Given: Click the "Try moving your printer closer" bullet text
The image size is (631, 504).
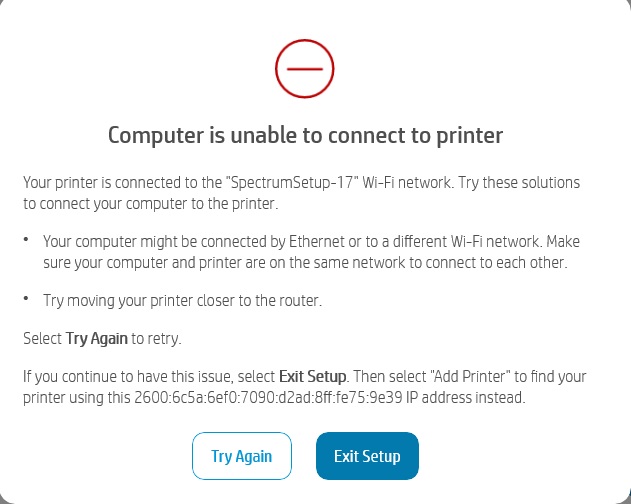Looking at the screenshot, I should coord(183,301).
